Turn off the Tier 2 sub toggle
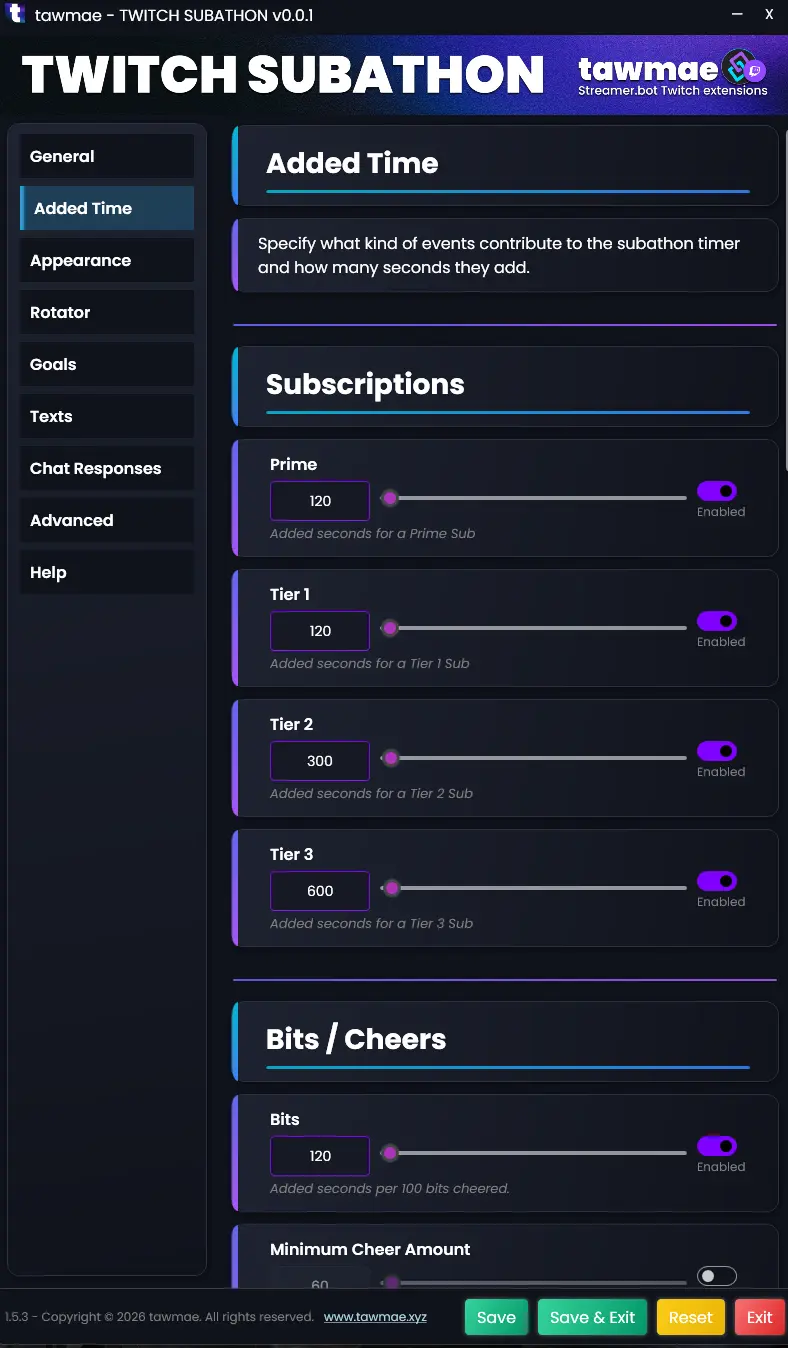The width and height of the screenshot is (788, 1348). pos(717,751)
